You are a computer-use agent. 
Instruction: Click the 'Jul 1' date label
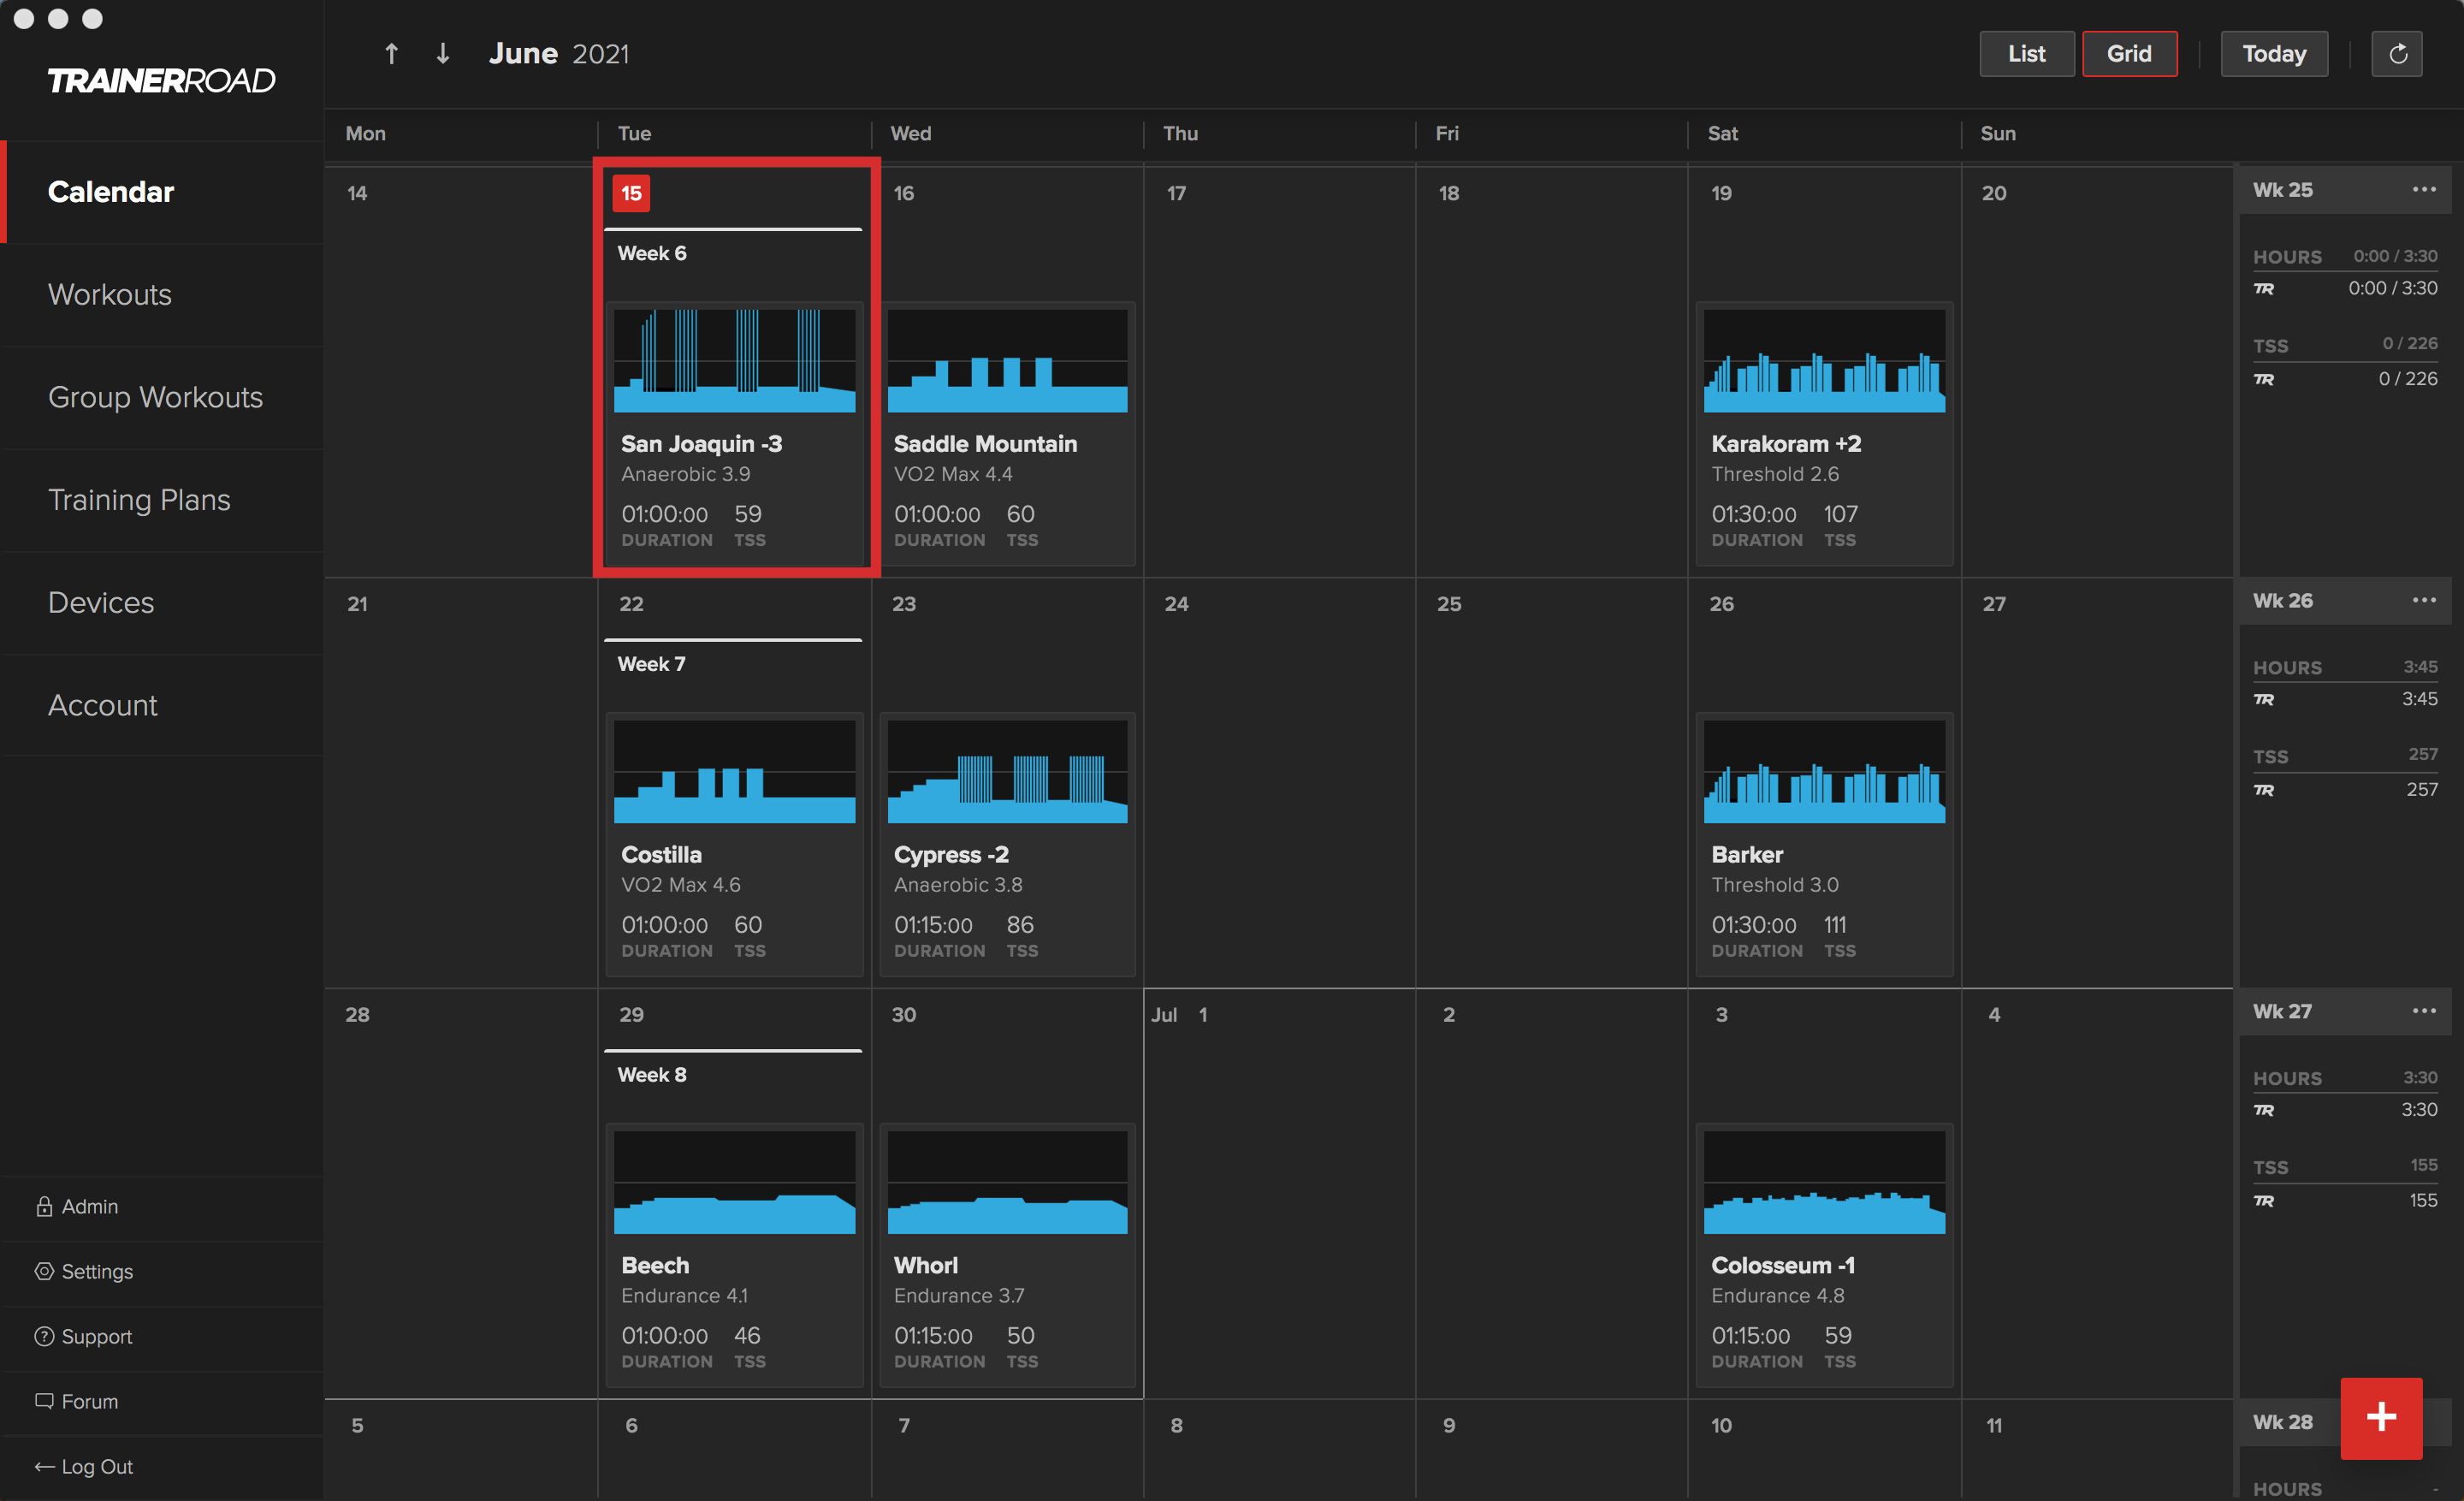coord(1180,1015)
